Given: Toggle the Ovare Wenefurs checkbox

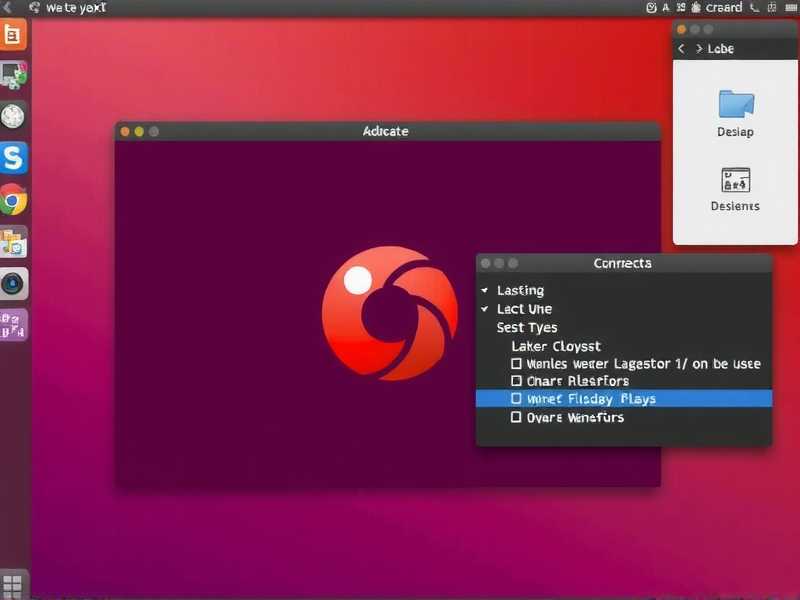Looking at the screenshot, I should [517, 417].
